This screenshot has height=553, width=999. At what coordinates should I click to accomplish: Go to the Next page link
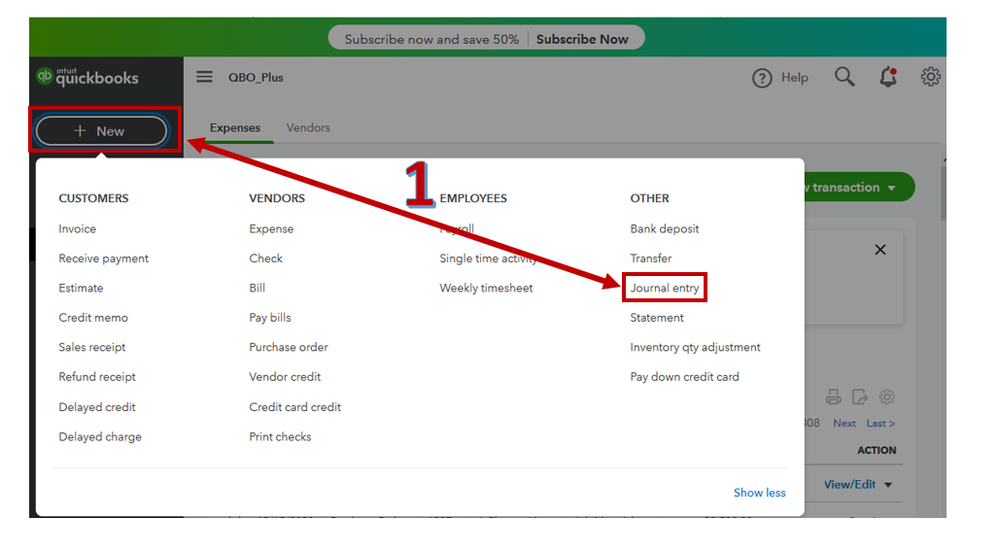coord(844,423)
